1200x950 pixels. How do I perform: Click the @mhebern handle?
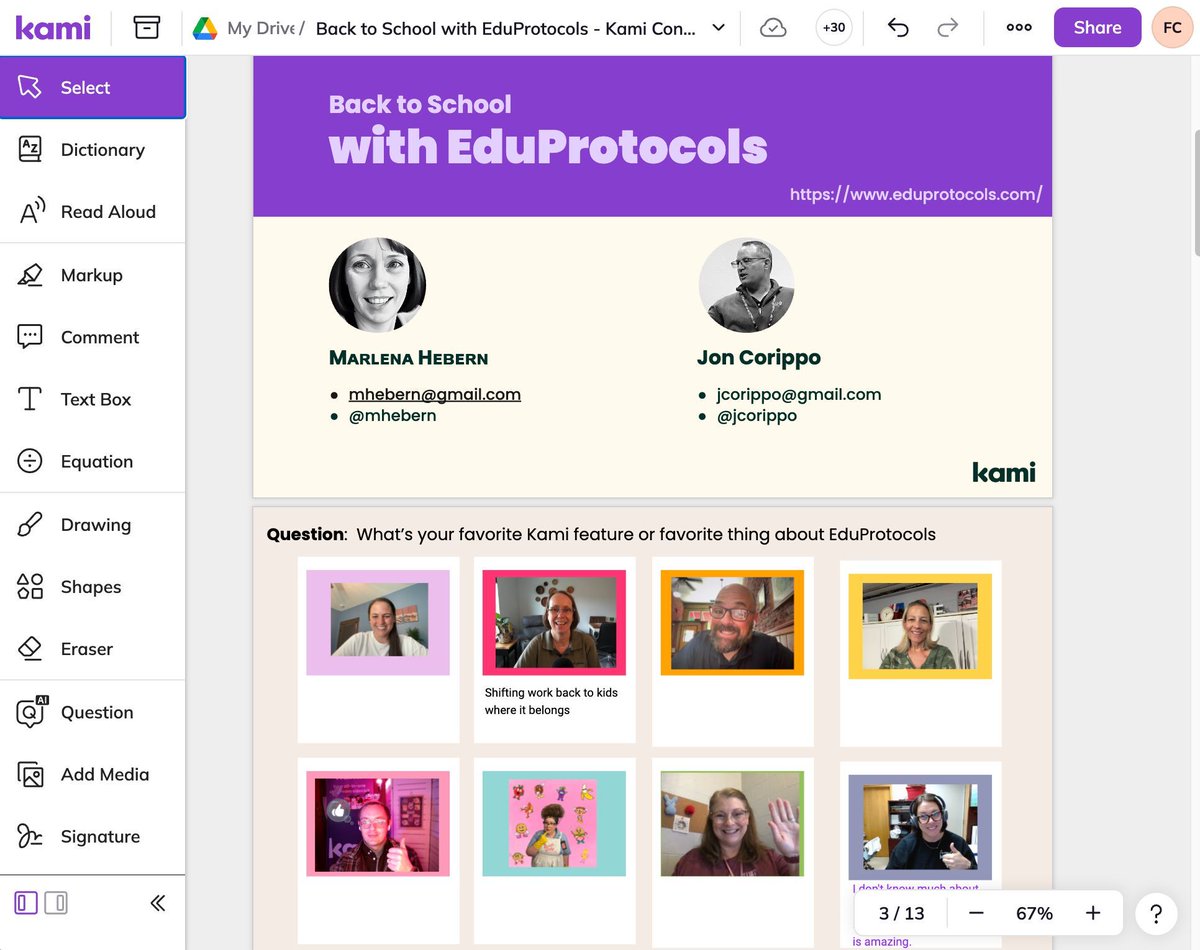(392, 415)
